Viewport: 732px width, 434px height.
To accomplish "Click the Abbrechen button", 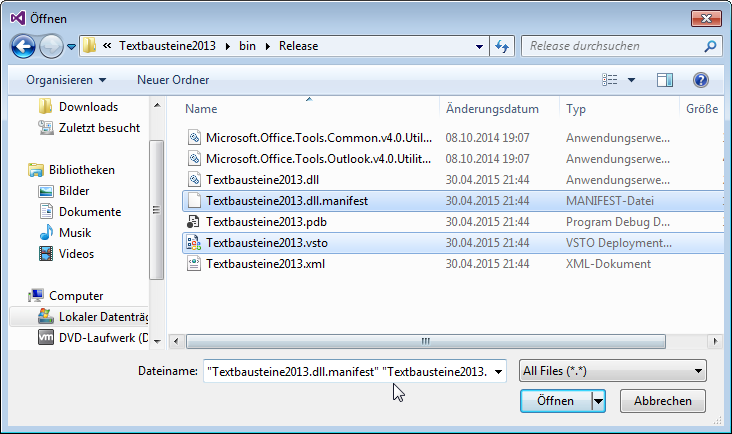I will click(662, 401).
